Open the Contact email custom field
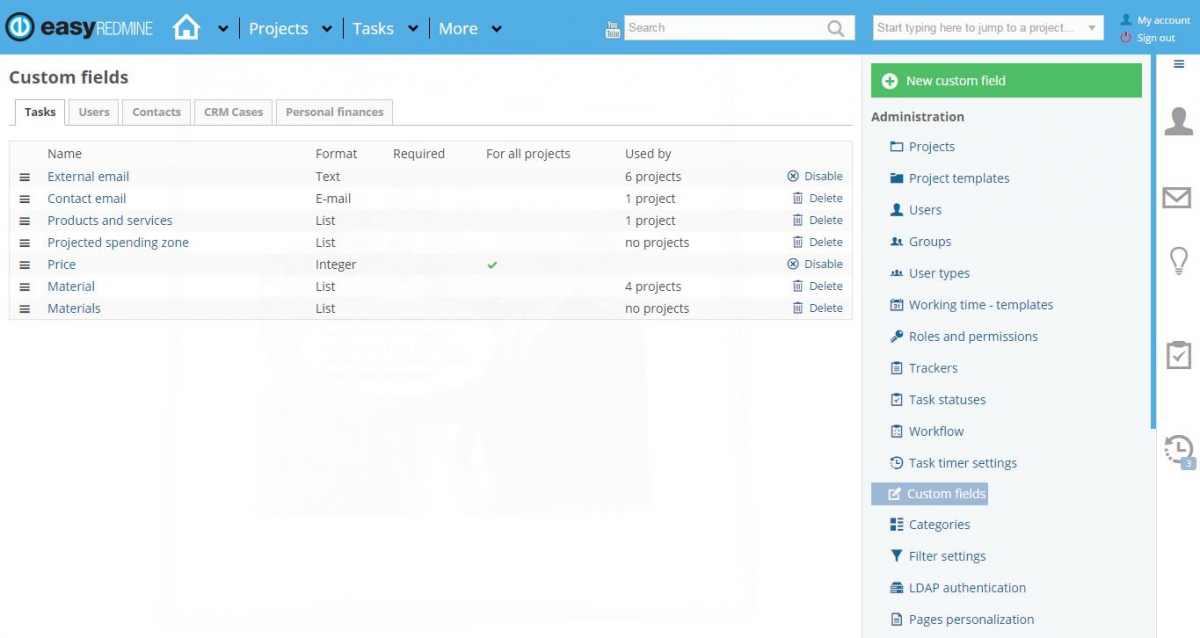 pyautogui.click(x=86, y=198)
